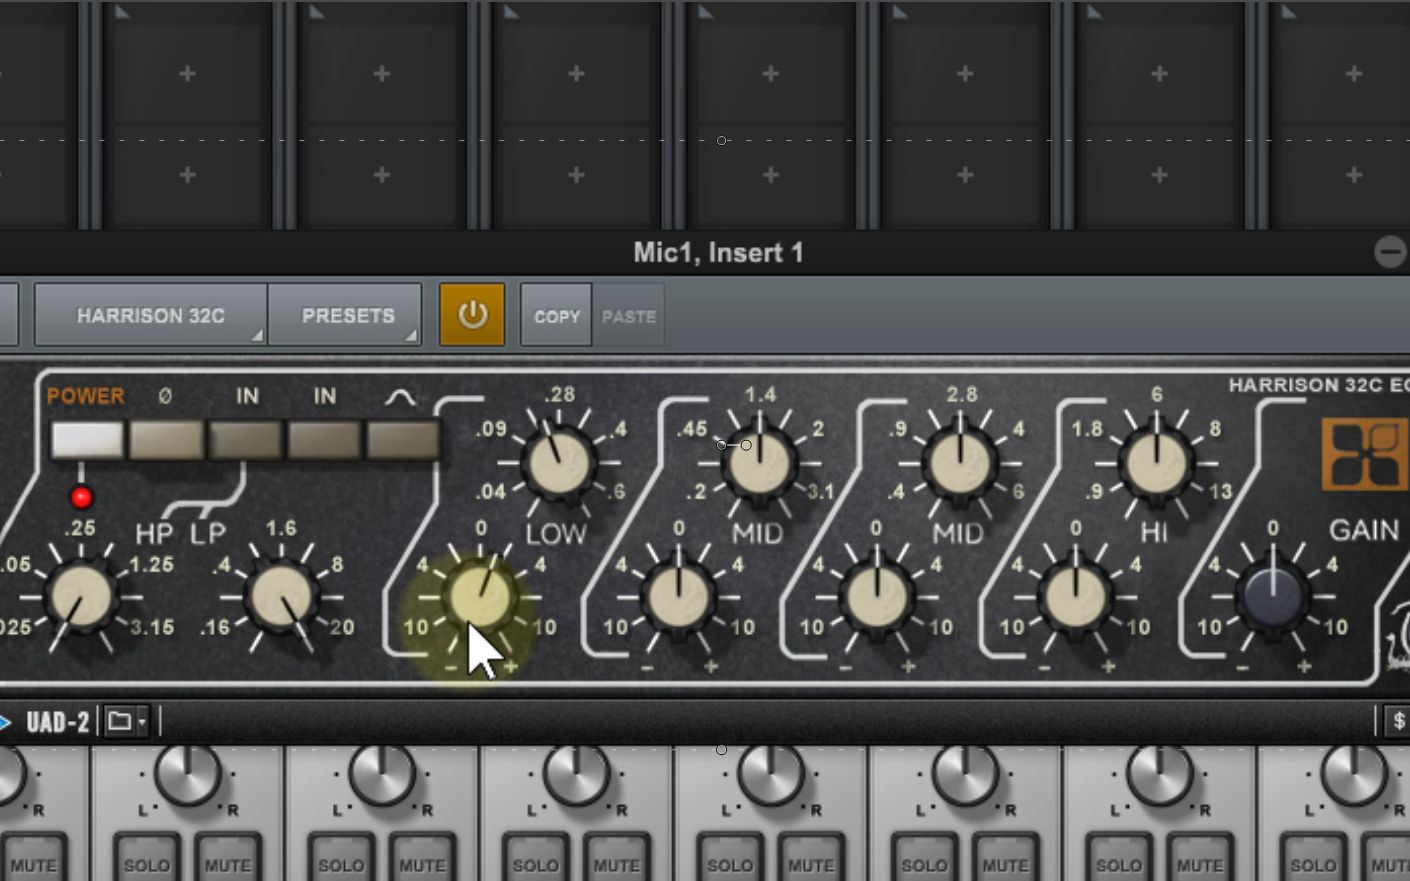The height and width of the screenshot is (881, 1410).
Task: Open the HARRISON 32C plugin selector dropdown
Action: [x=151, y=315]
